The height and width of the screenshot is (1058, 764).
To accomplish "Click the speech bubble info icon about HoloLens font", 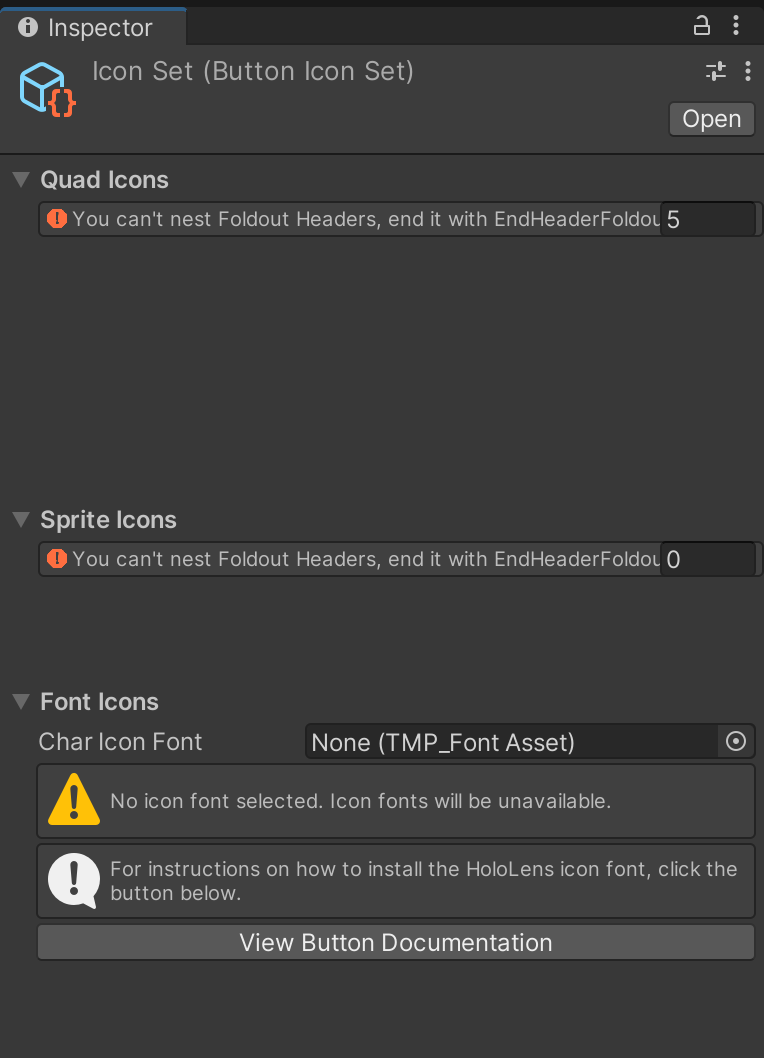I will 73,880.
